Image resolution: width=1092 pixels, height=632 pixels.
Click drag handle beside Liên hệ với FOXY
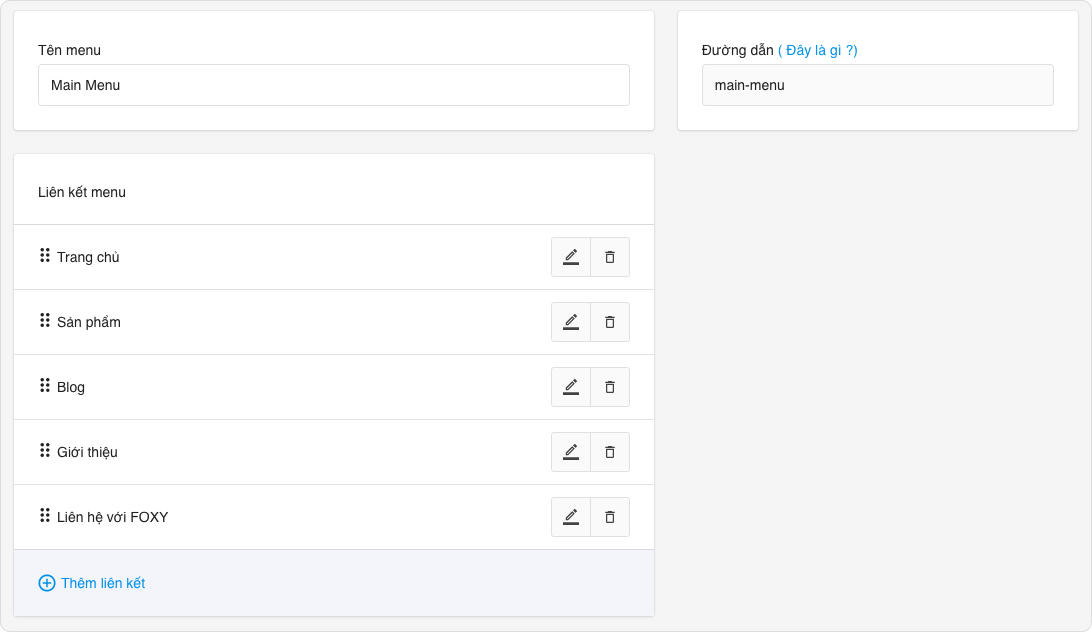click(45, 516)
